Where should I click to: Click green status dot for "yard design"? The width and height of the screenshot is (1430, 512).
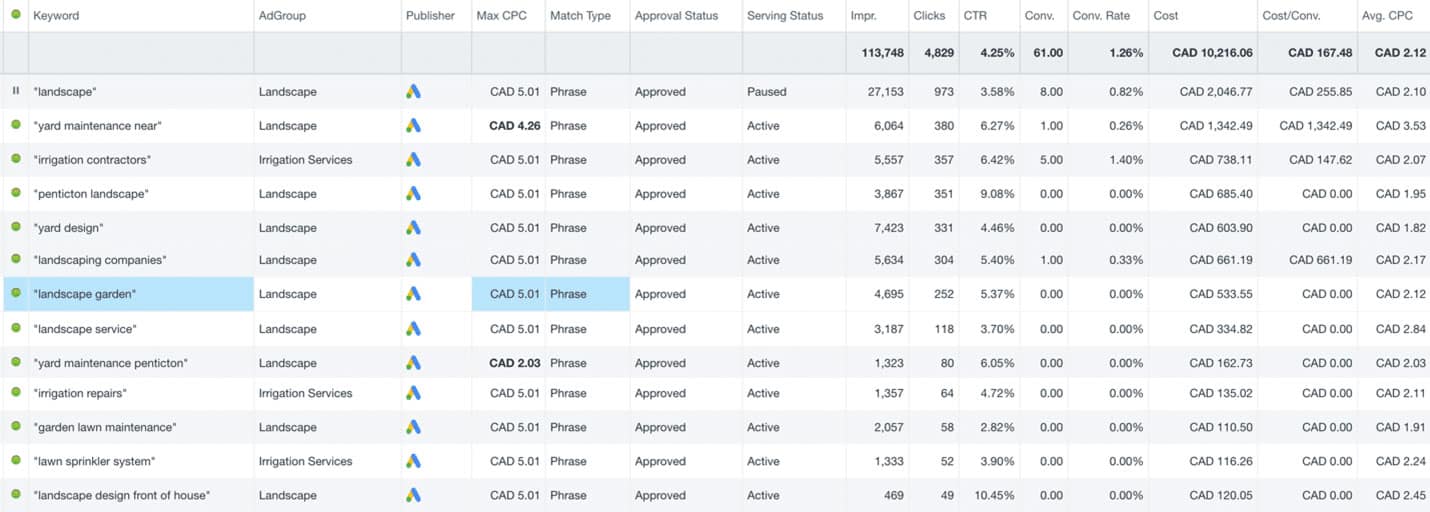(x=15, y=227)
